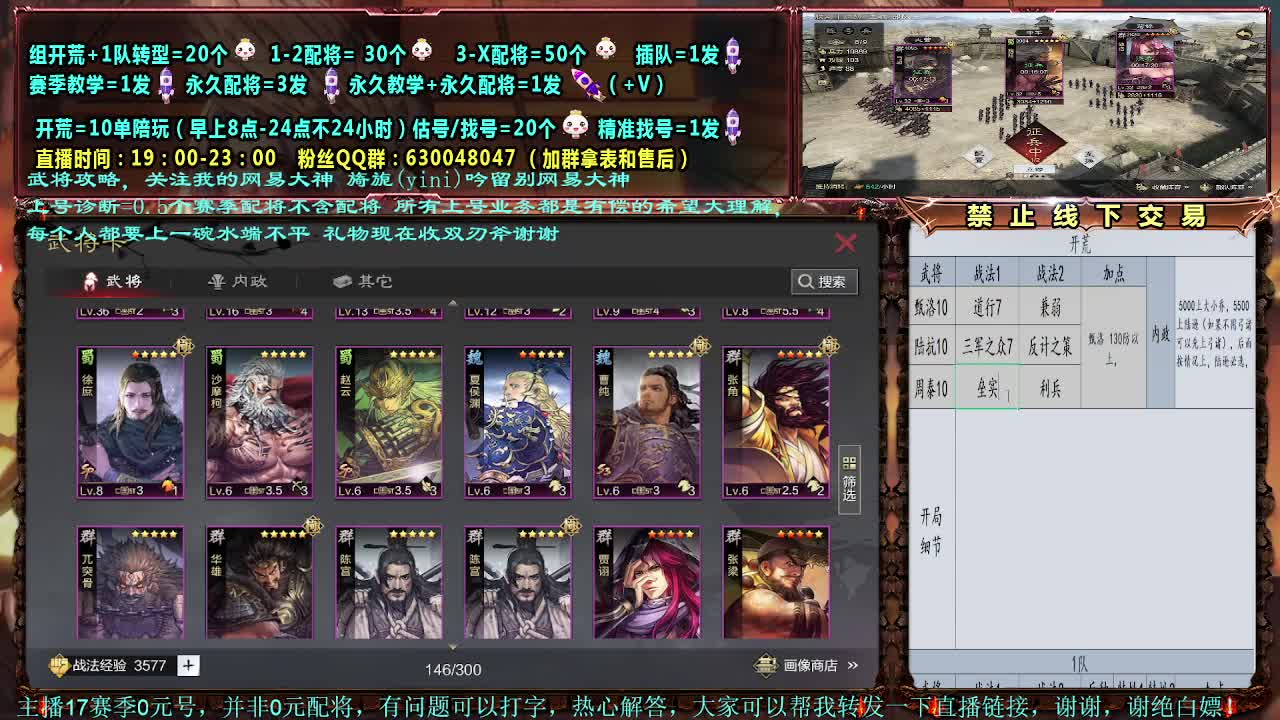
Task: Select the 张梁 general card
Action: coord(775,583)
